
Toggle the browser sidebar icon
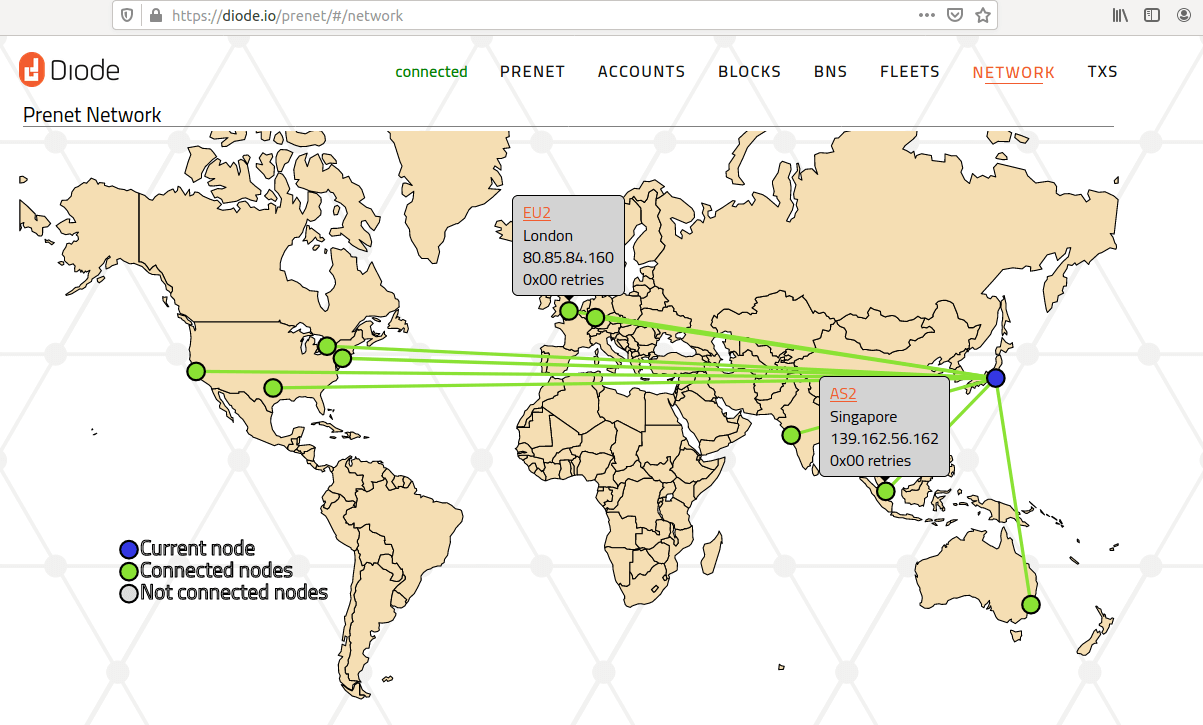click(1152, 16)
